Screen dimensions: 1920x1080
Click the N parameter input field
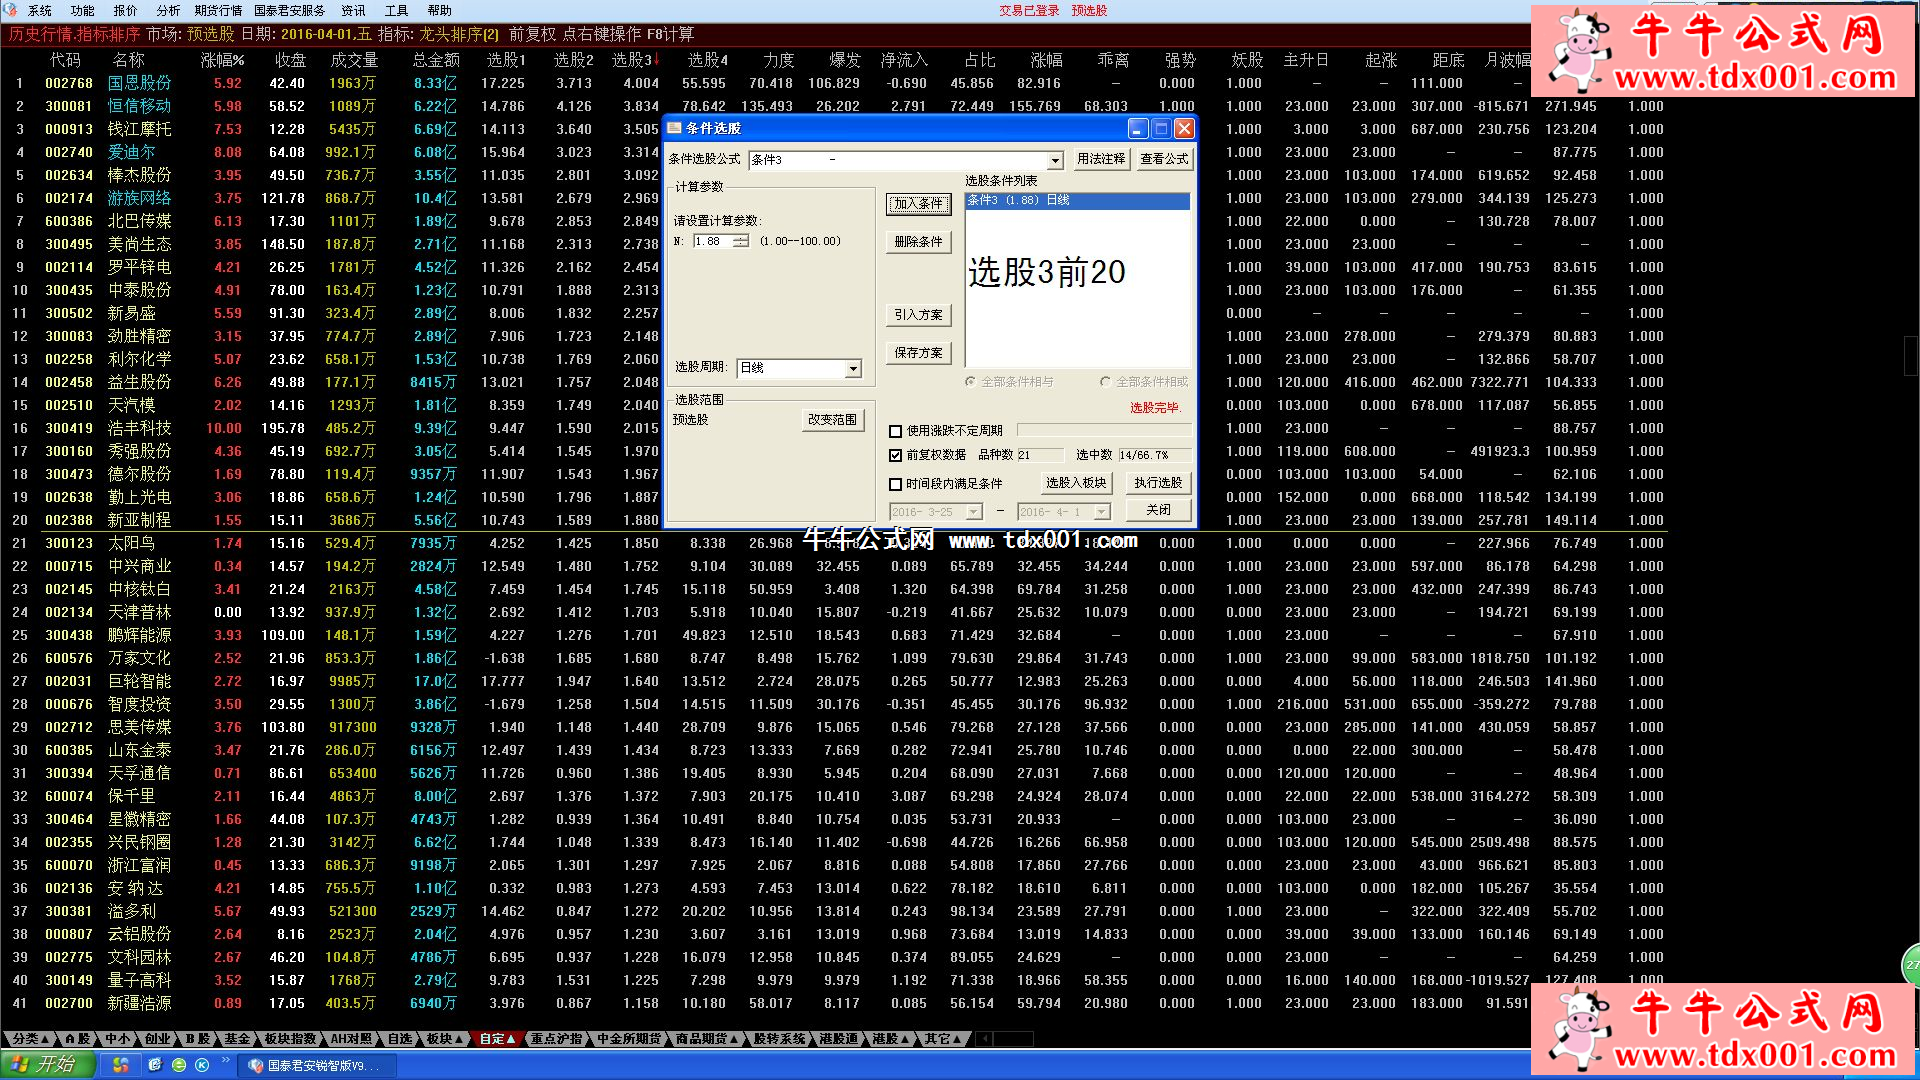click(x=712, y=241)
